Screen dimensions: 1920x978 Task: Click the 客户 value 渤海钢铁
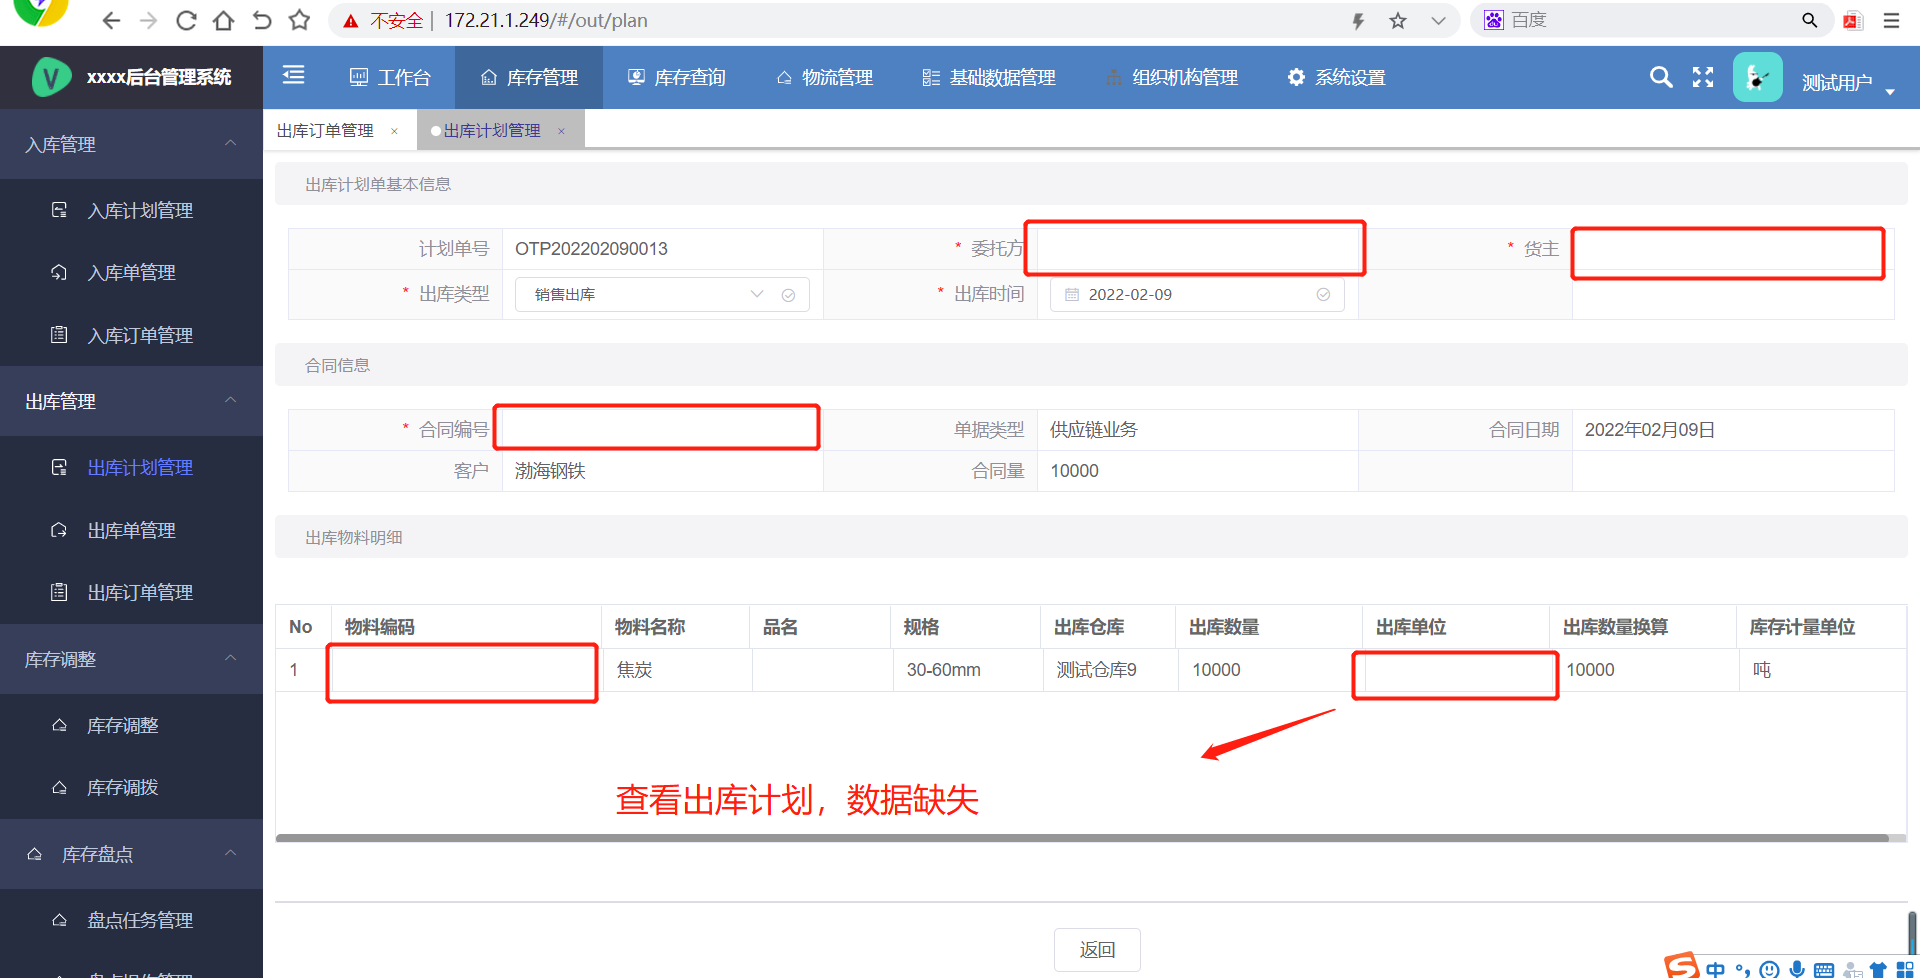point(550,470)
